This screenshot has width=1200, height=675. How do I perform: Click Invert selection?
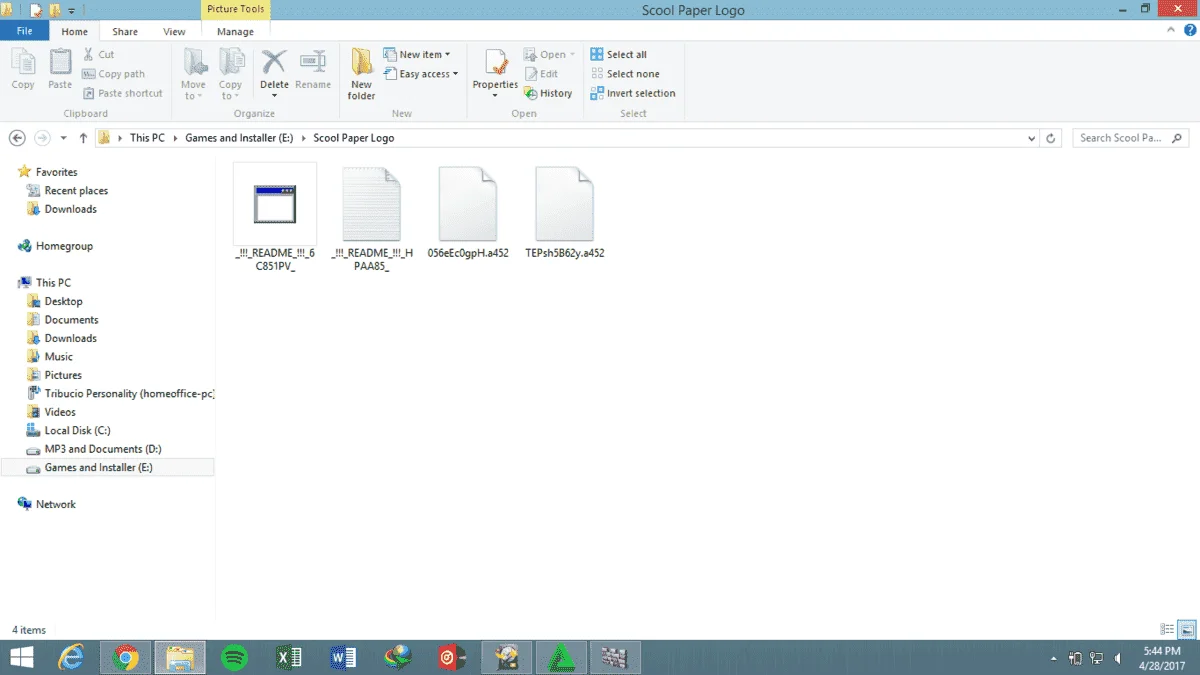(633, 93)
